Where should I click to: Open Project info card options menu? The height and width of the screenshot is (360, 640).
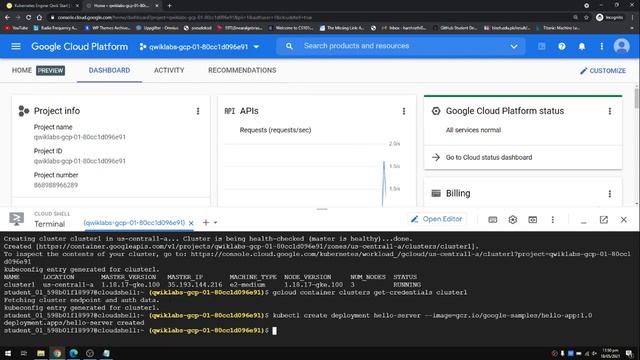[x=198, y=111]
